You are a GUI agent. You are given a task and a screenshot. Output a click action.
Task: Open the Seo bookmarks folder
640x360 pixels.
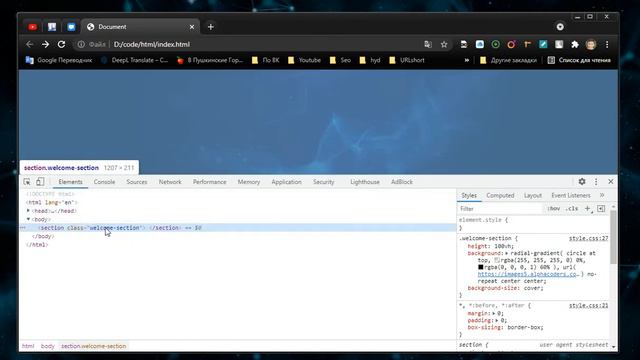340,60
